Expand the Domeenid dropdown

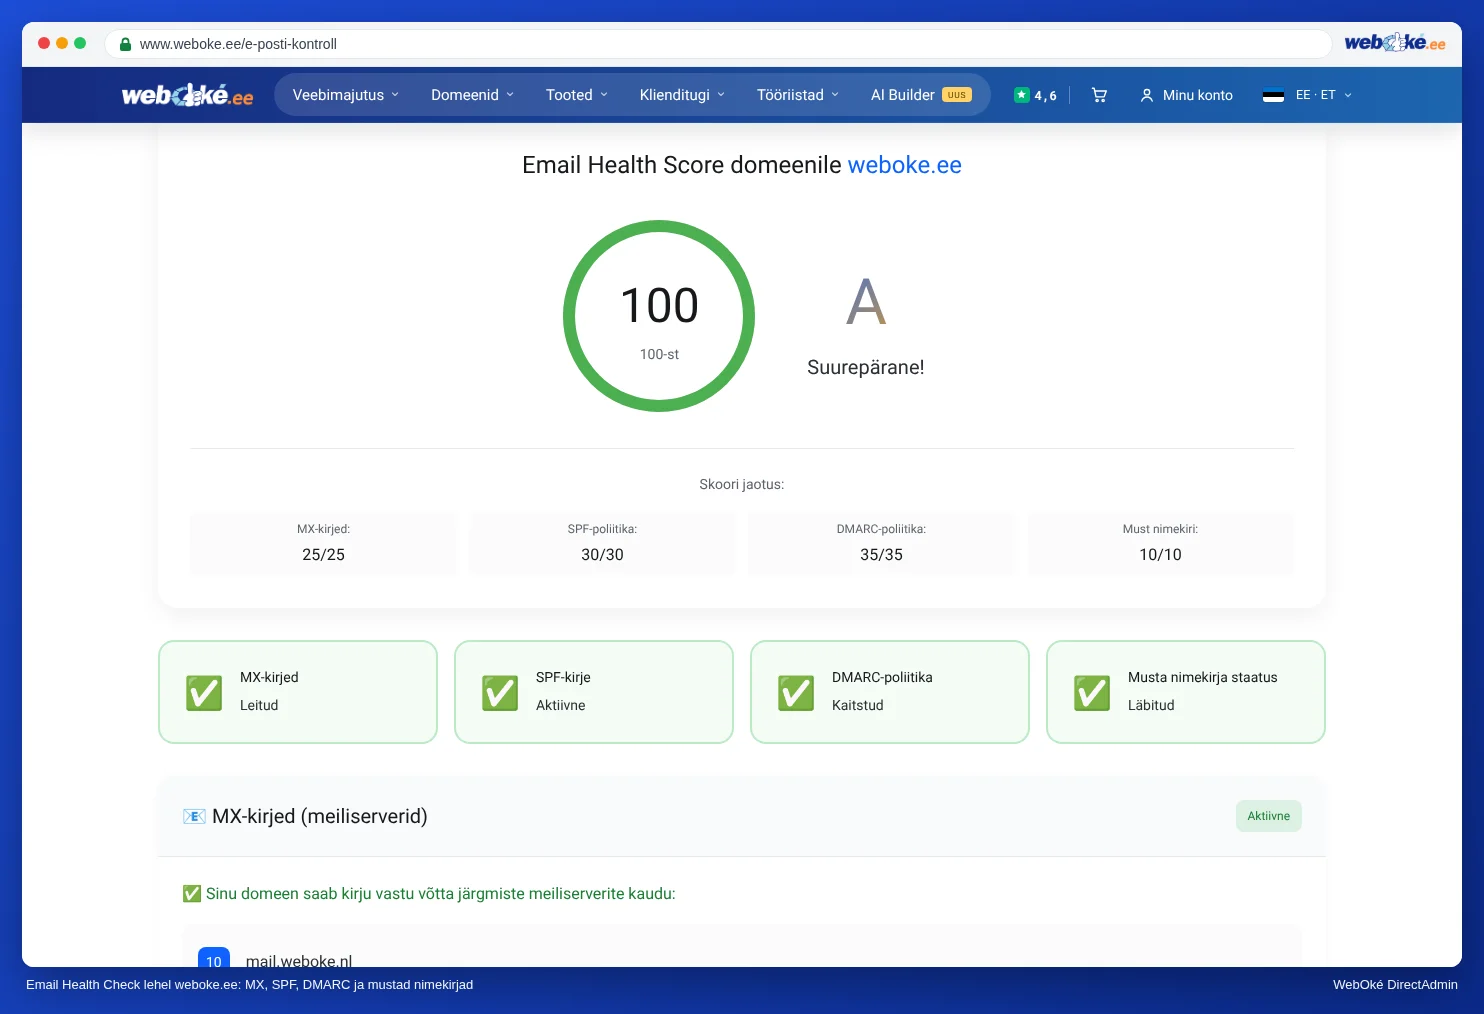[472, 95]
